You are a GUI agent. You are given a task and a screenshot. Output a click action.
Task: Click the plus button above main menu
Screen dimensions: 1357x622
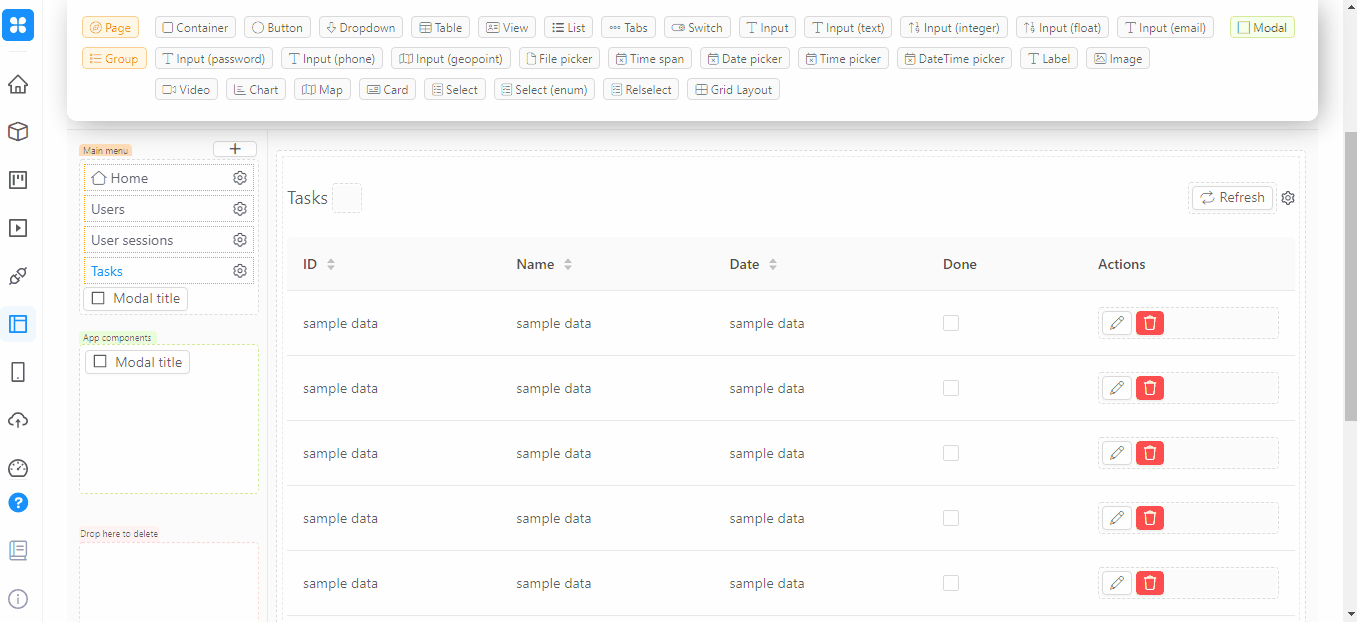click(x=235, y=149)
